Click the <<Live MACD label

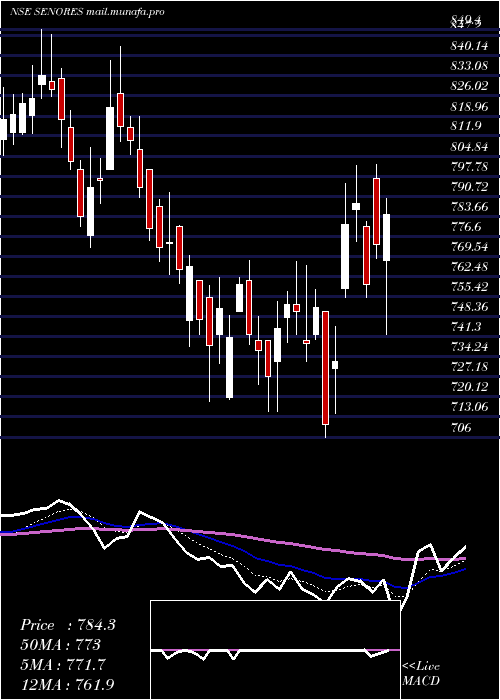(x=421, y=673)
